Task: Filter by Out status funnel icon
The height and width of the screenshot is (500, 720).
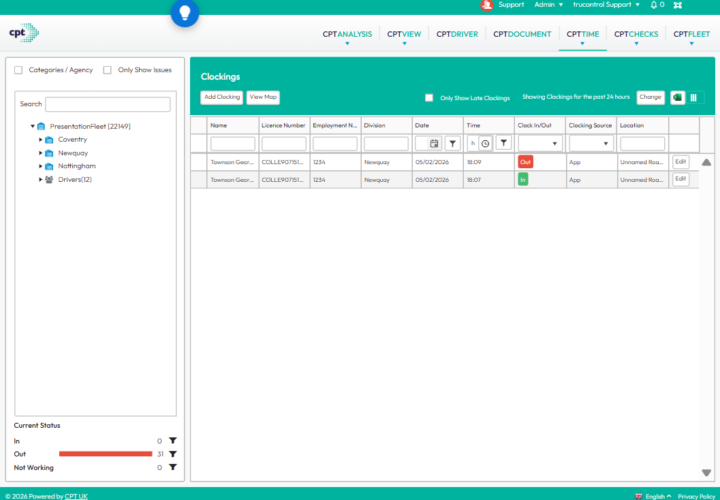Action: tap(173, 454)
